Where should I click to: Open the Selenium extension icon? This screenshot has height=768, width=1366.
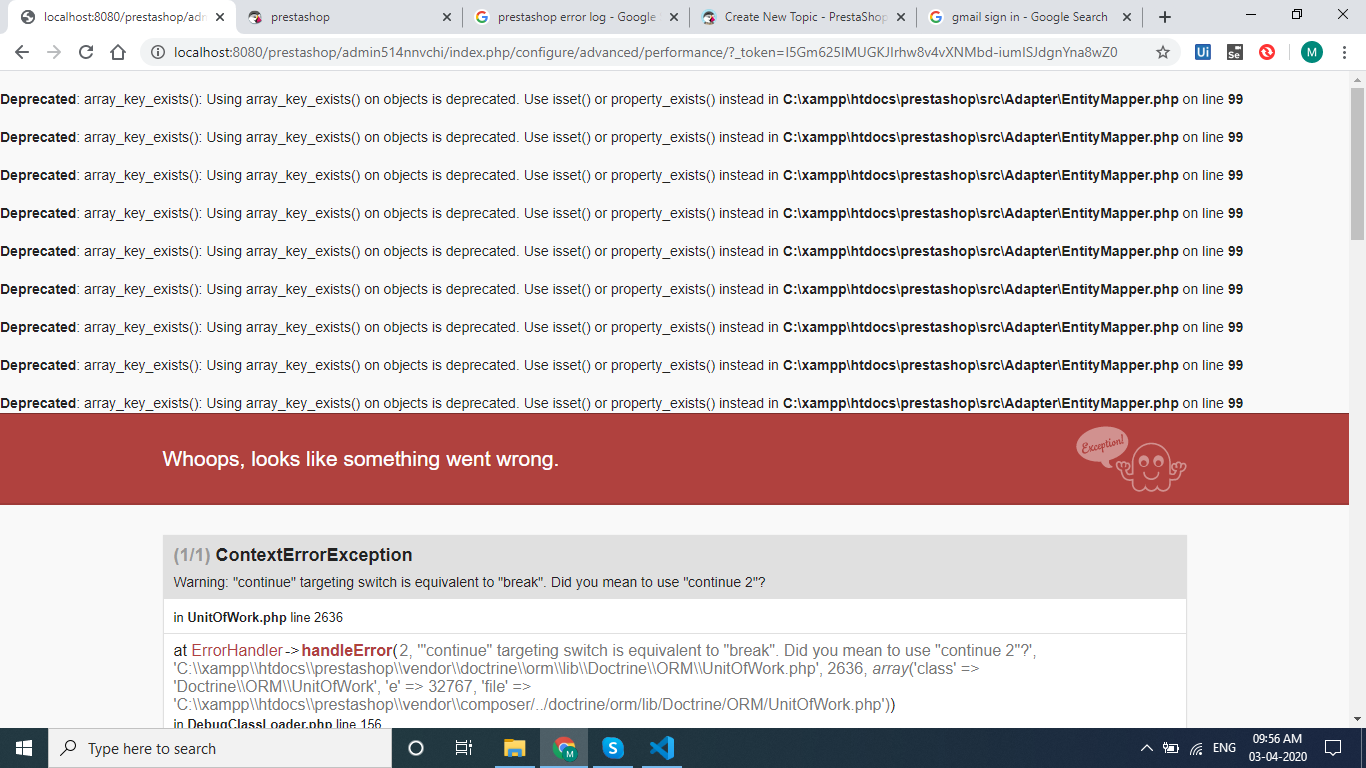1235,52
